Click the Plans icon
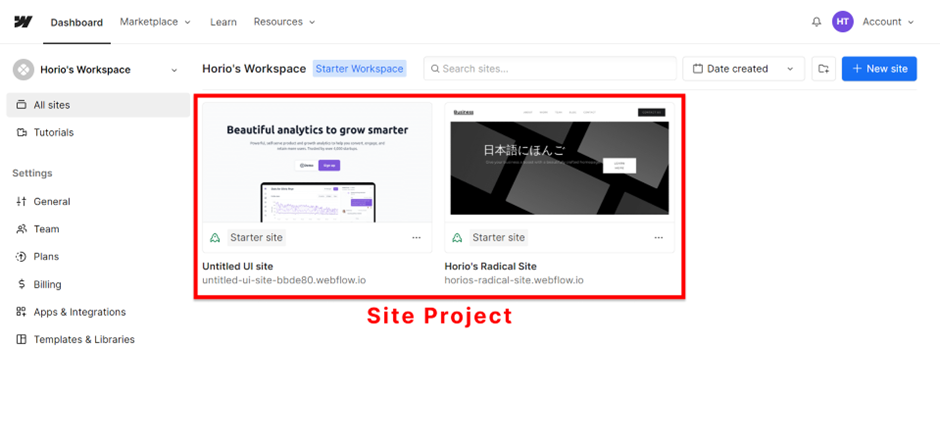Image resolution: width=940 pixels, height=444 pixels. click(x=22, y=256)
